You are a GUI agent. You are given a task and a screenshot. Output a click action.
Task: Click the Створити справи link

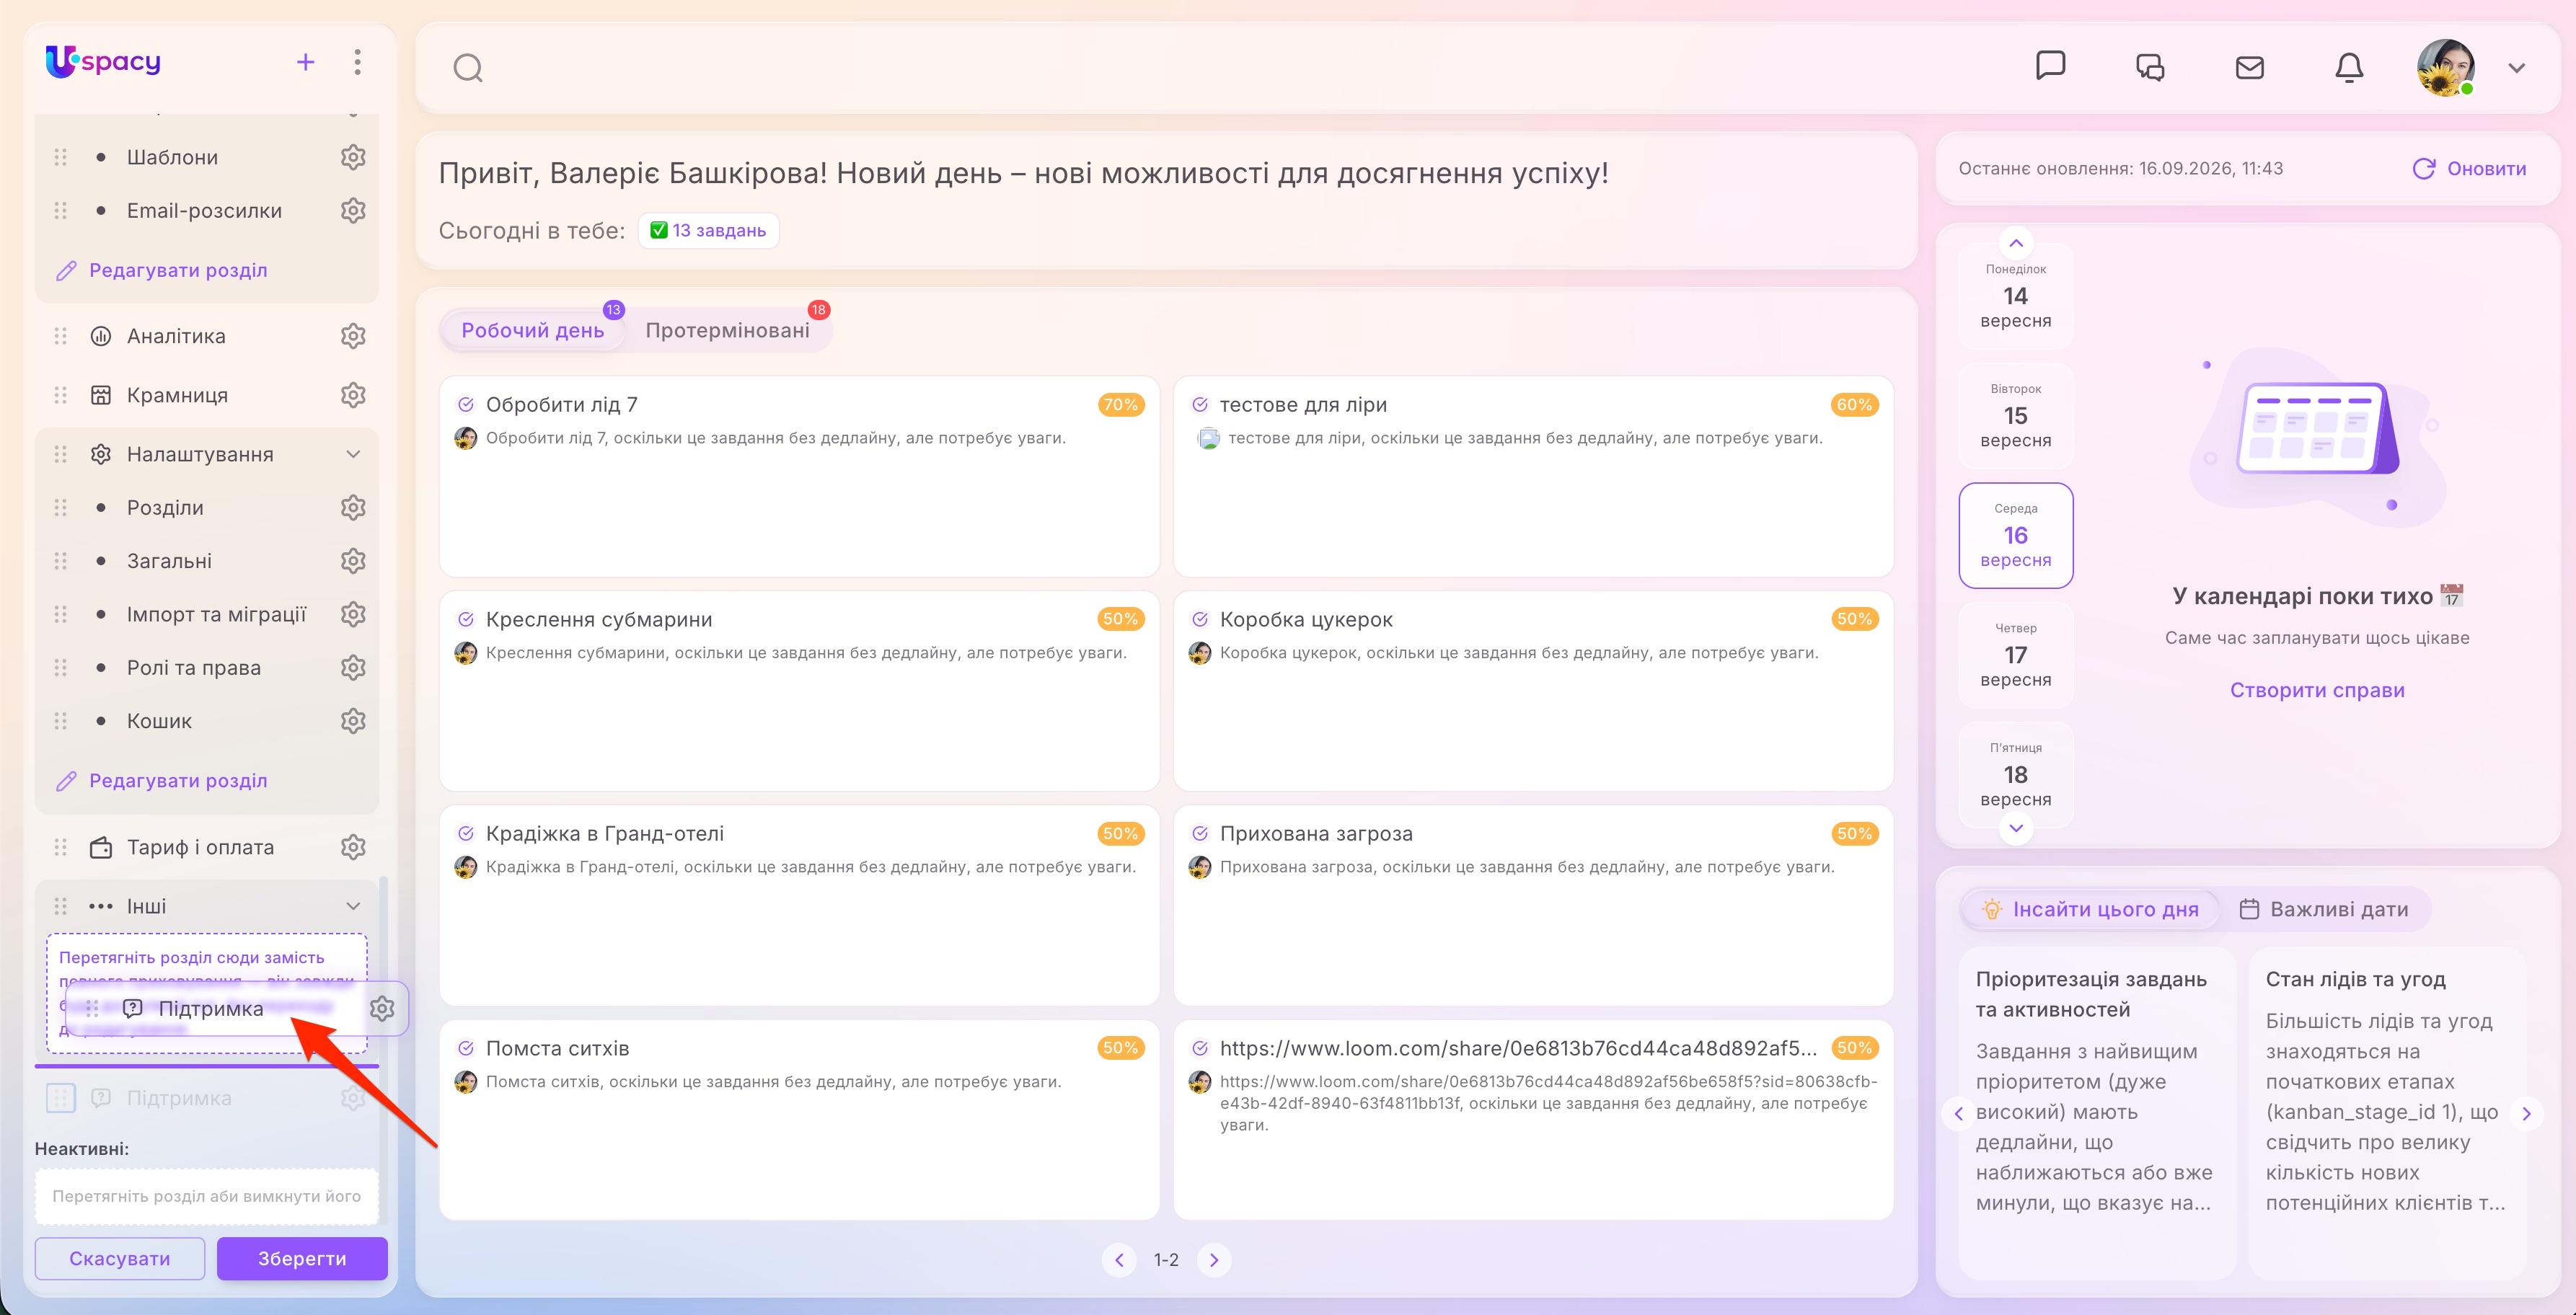coord(2317,690)
